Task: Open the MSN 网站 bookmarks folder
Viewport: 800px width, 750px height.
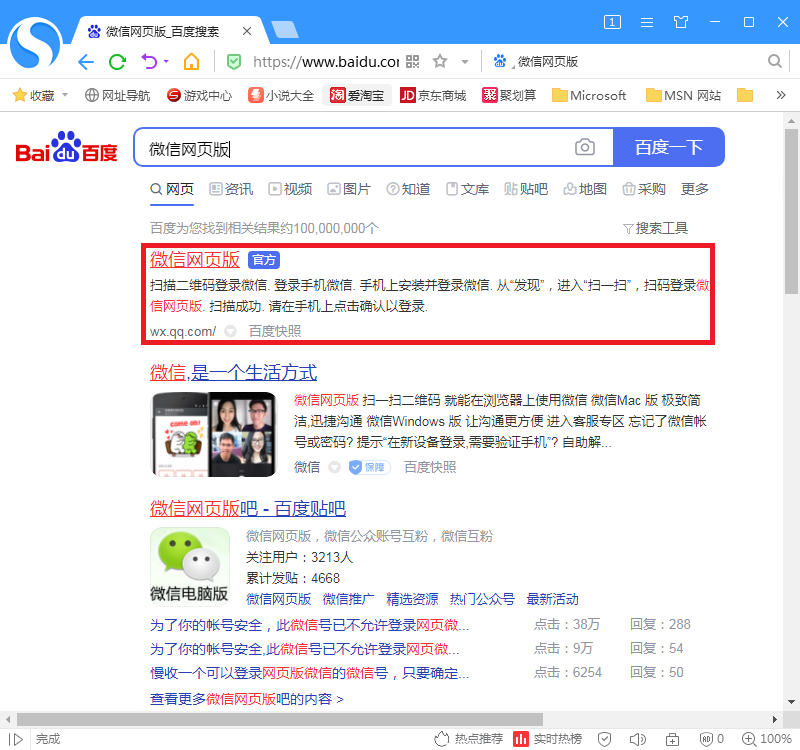Action: click(684, 95)
